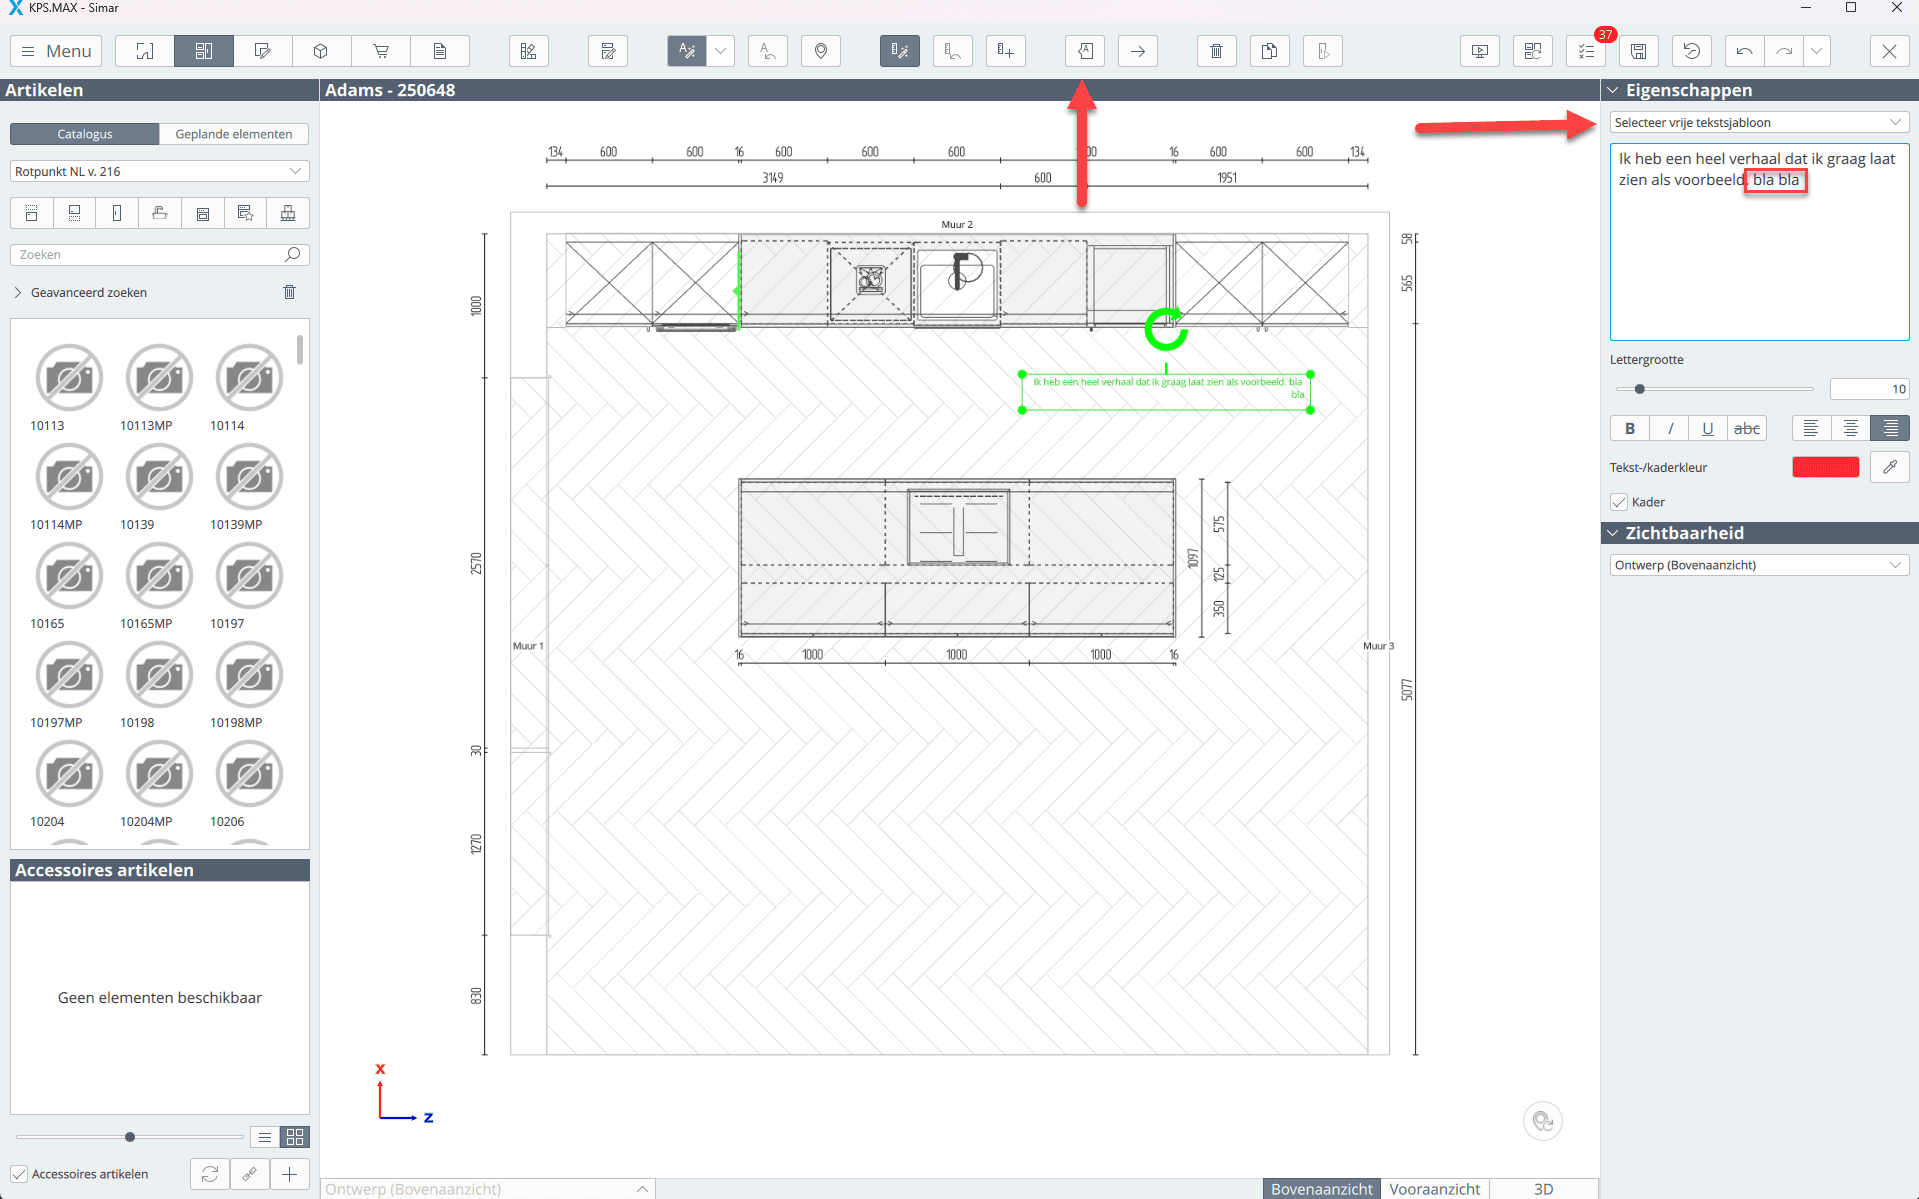Image resolution: width=1919 pixels, height=1199 pixels.
Task: Open the Rotpunkt NL v. 216 catalog dropdown
Action: pyautogui.click(x=159, y=171)
